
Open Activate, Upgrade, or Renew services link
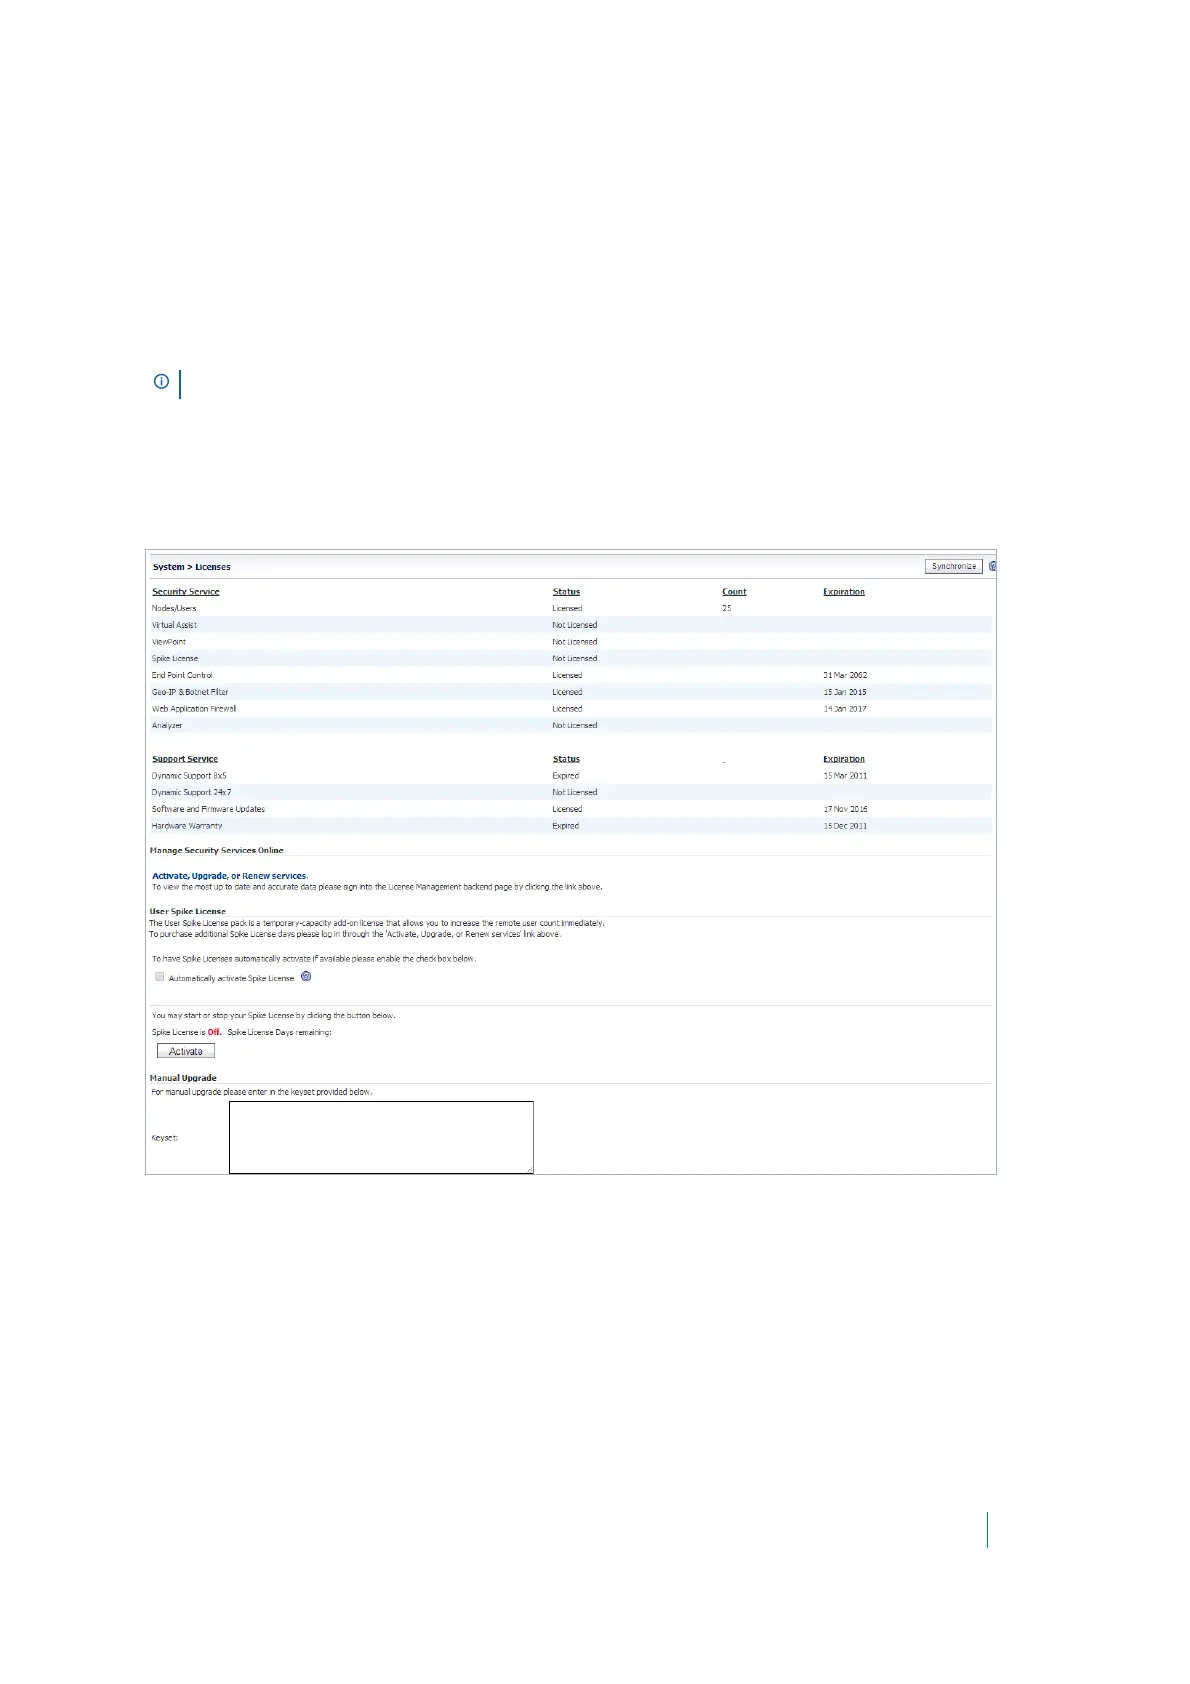230,876
